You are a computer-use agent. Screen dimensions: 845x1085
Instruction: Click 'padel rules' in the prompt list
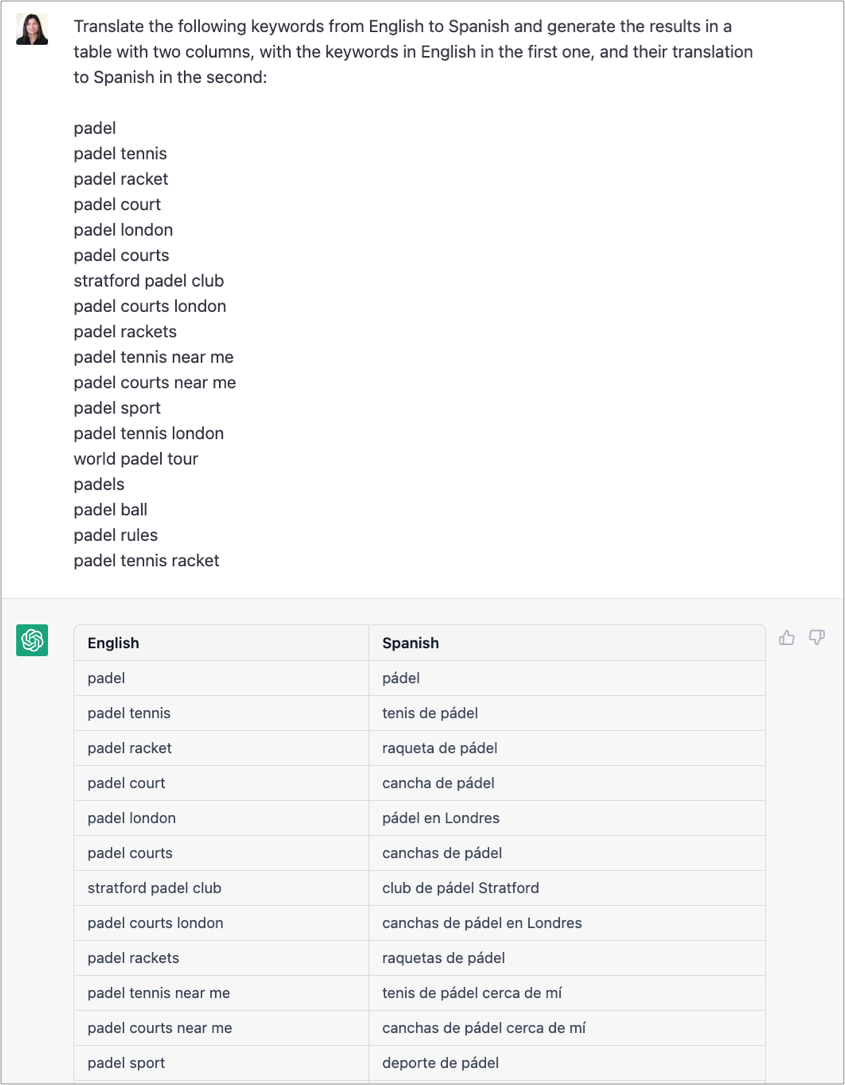(x=116, y=535)
